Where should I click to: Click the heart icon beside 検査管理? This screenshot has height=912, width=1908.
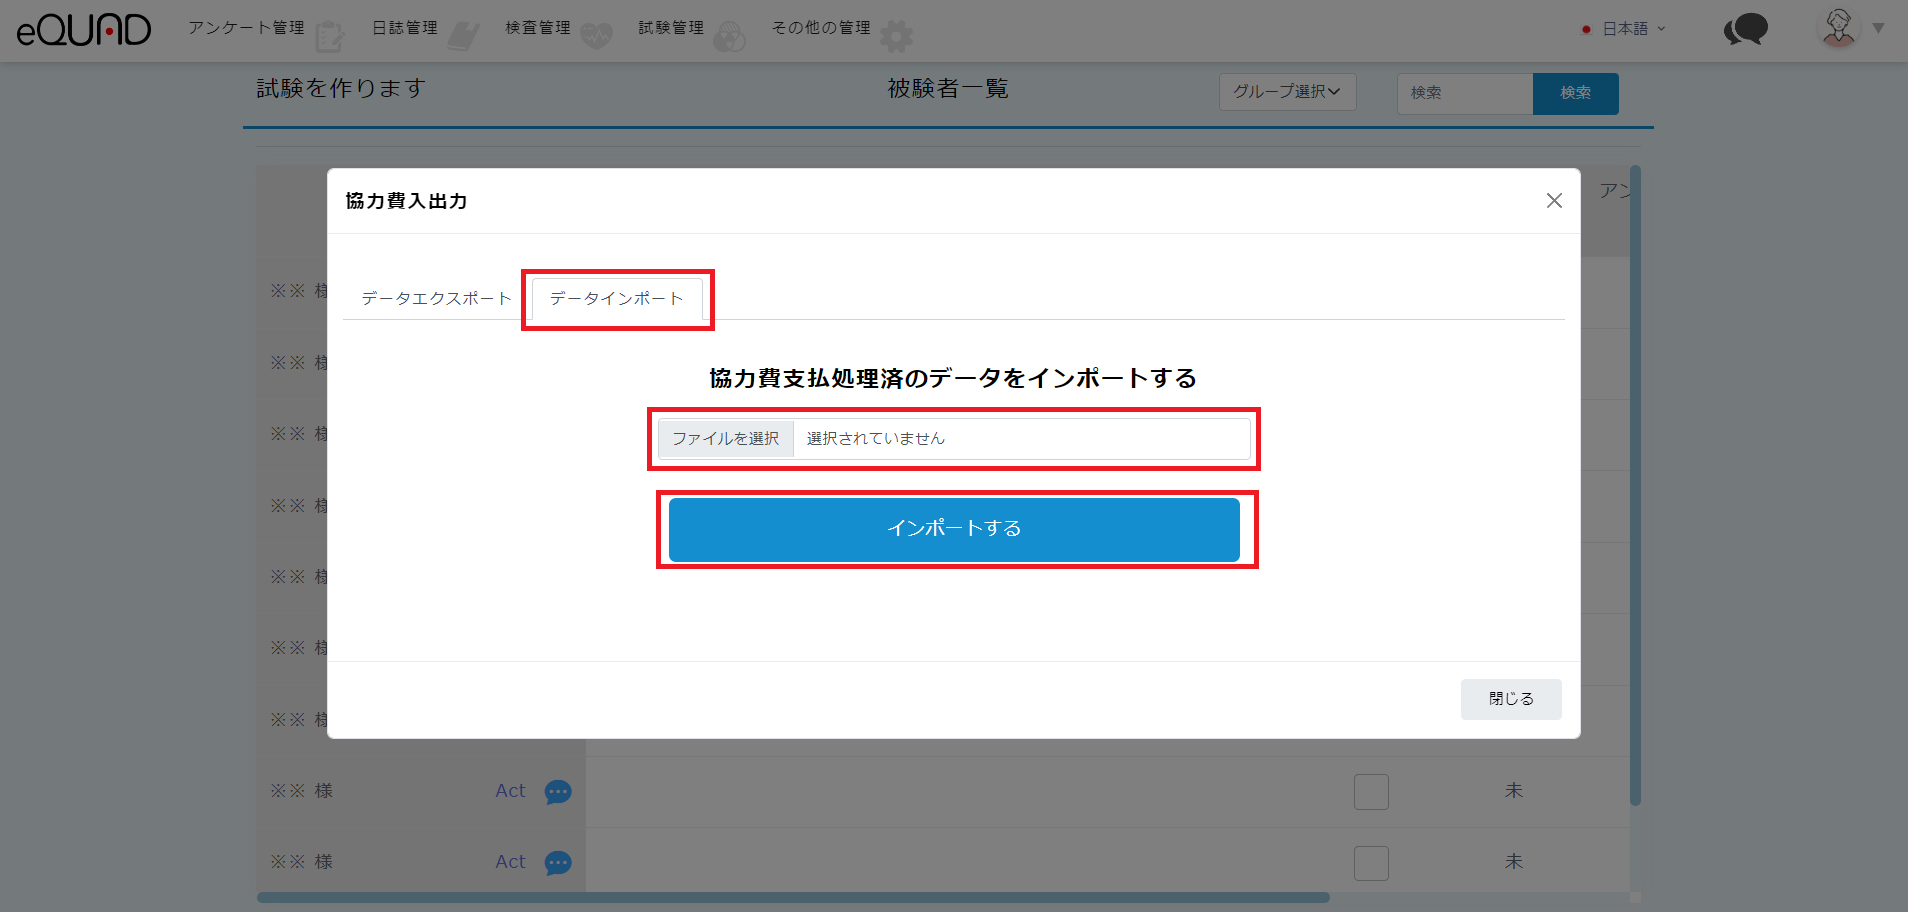point(596,36)
